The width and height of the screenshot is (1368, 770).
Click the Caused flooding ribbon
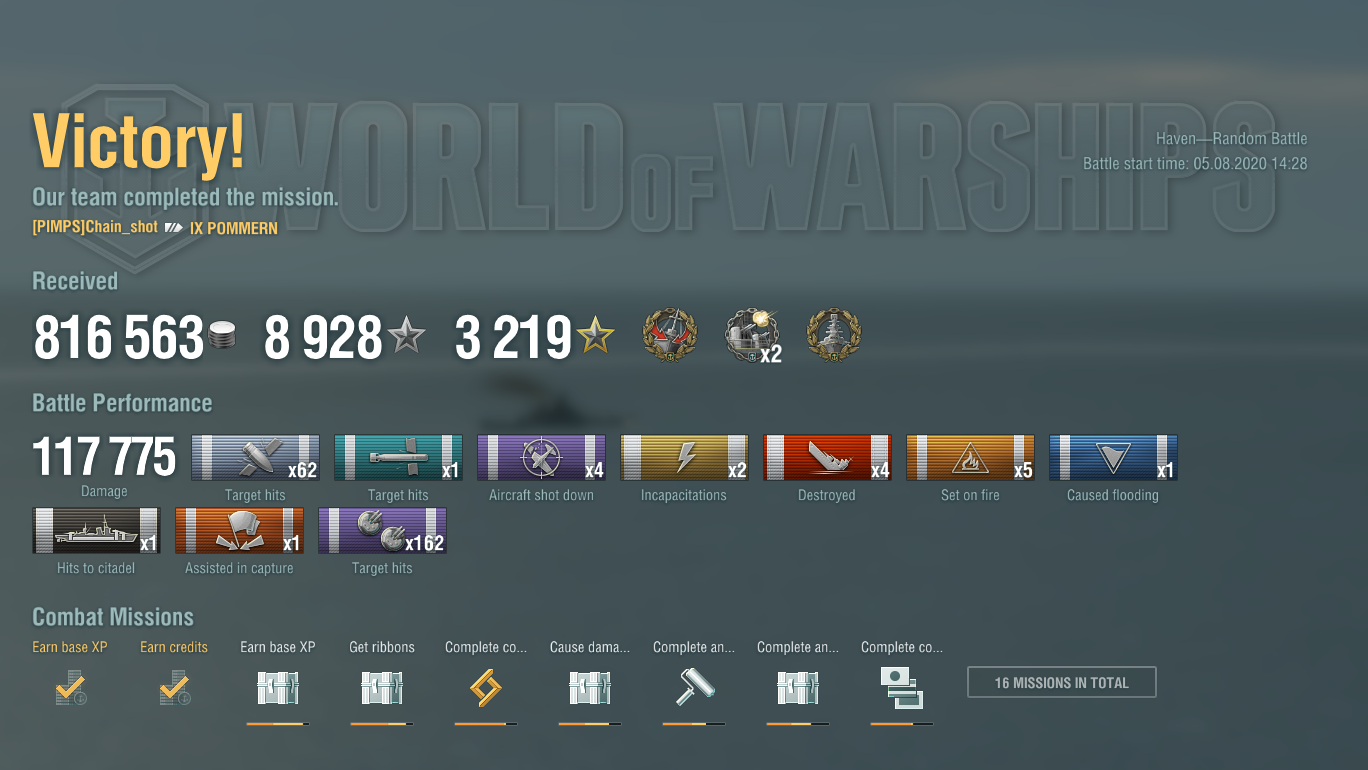tap(1113, 458)
